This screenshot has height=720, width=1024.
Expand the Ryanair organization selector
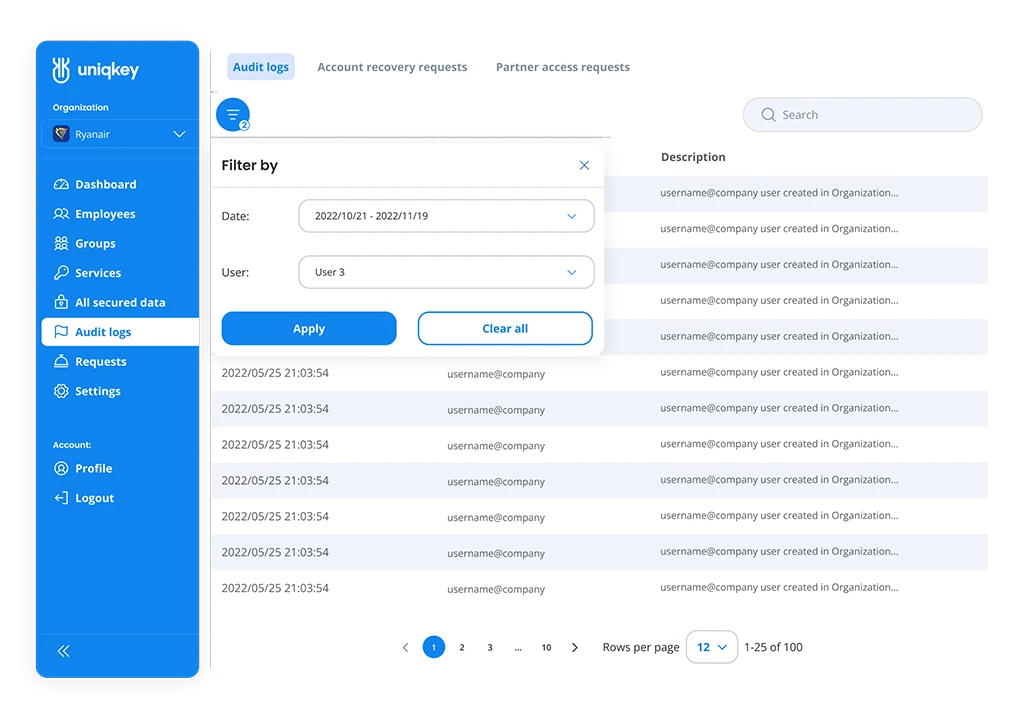(119, 133)
